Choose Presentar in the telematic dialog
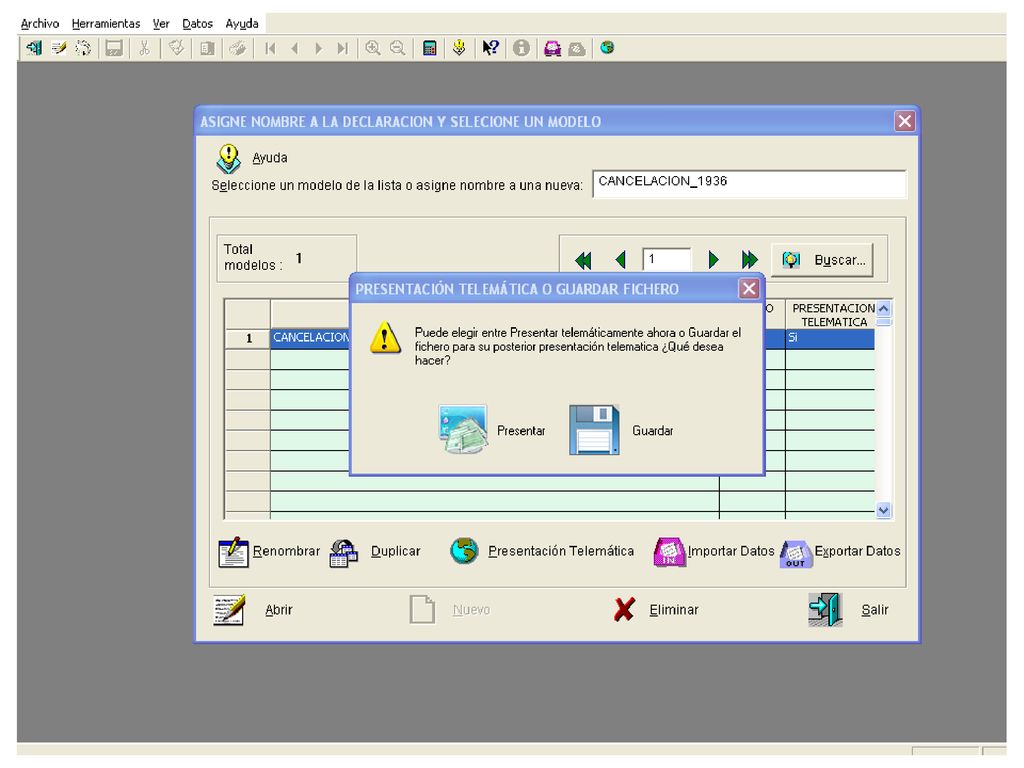 tap(521, 430)
